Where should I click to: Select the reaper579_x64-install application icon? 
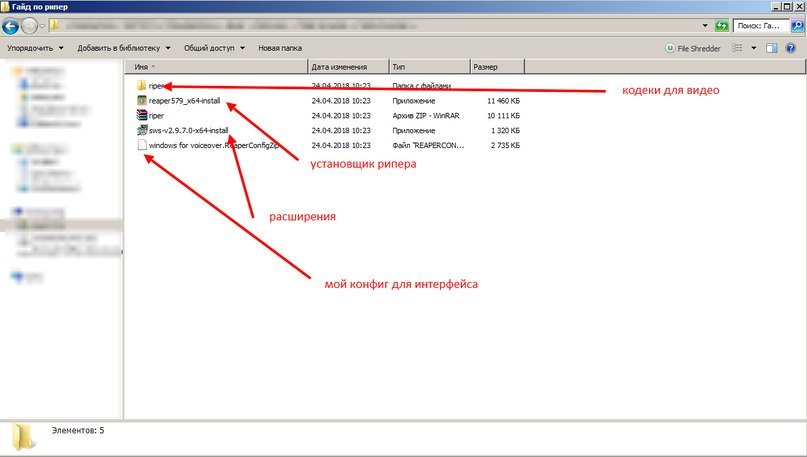click(x=141, y=101)
